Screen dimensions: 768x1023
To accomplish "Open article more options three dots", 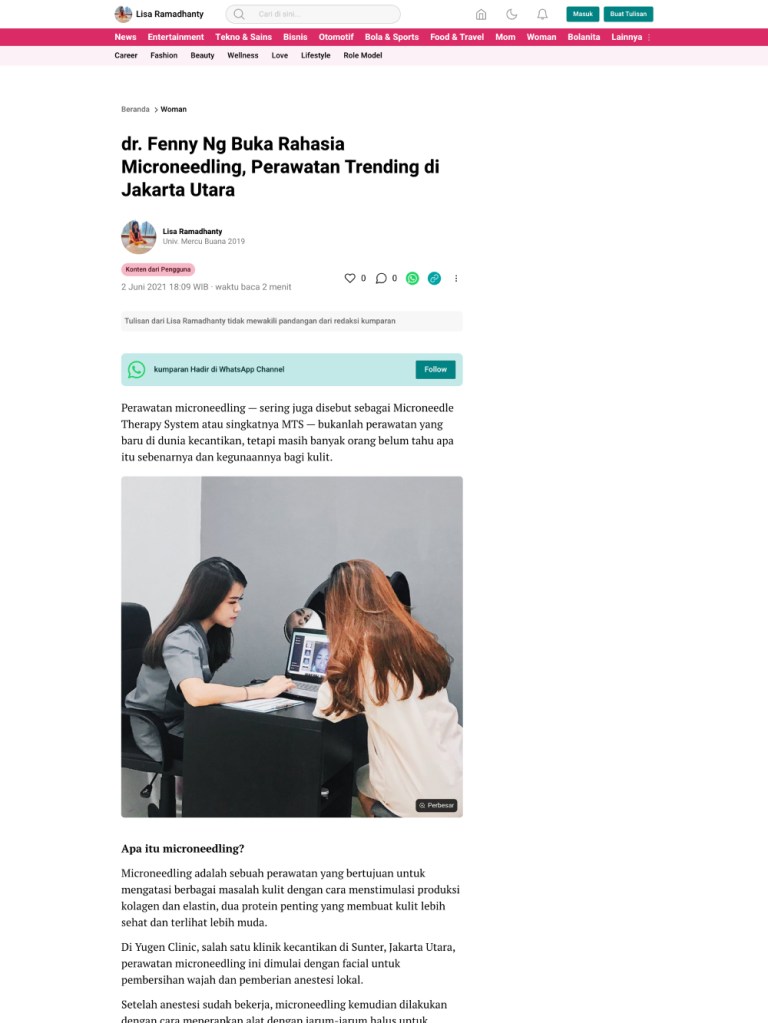I will [456, 279].
